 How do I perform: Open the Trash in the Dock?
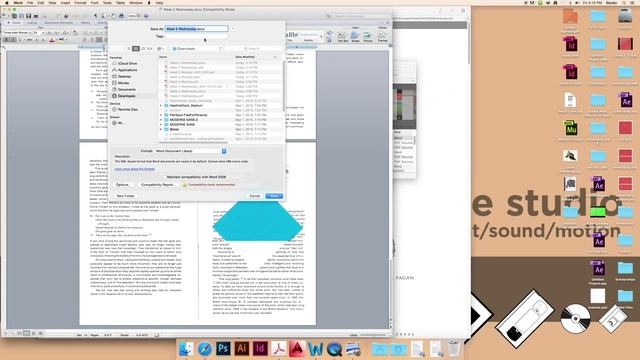(x=453, y=349)
